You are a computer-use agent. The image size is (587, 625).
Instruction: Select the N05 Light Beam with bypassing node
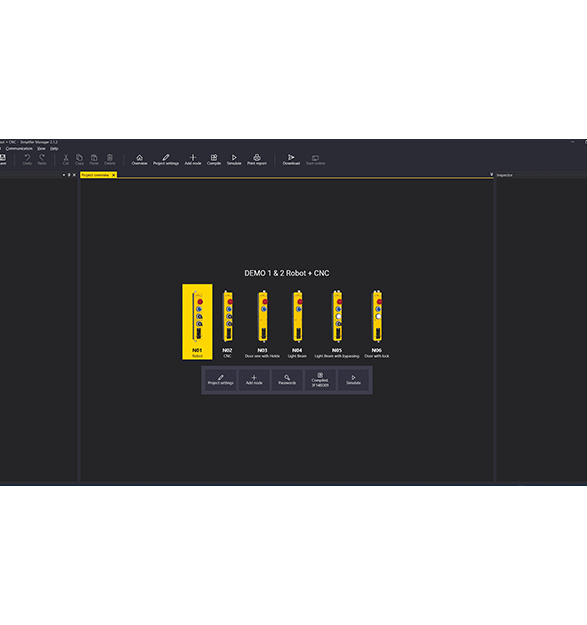(337, 324)
